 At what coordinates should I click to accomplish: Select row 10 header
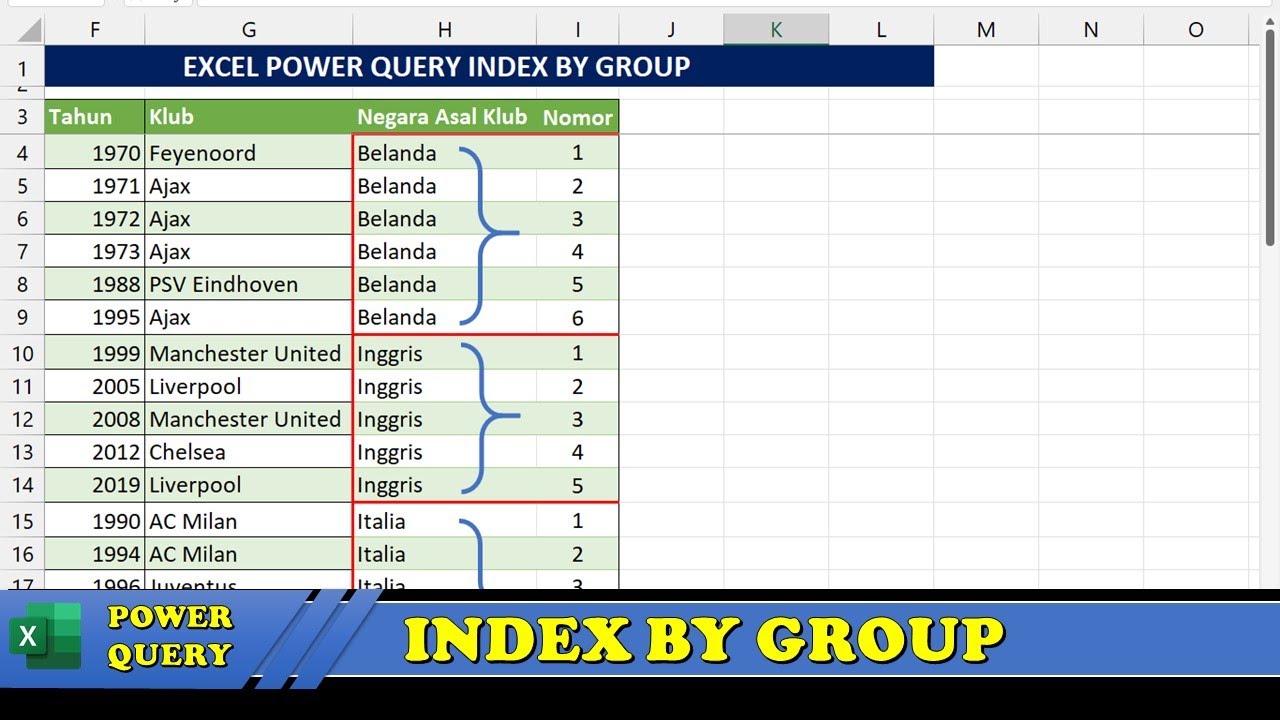point(22,353)
